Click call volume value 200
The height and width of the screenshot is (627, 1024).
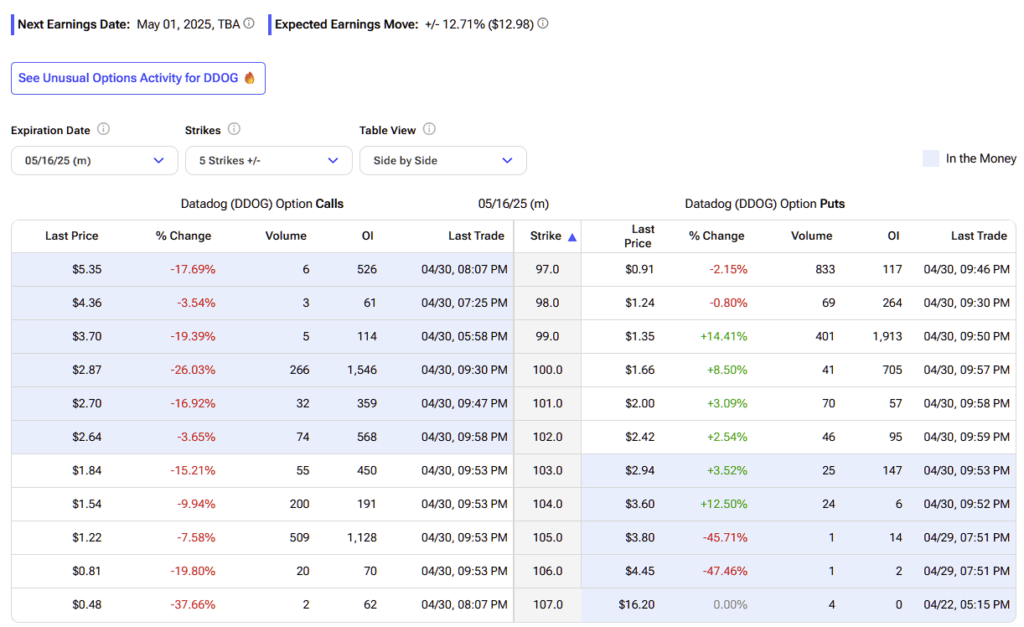(300, 504)
